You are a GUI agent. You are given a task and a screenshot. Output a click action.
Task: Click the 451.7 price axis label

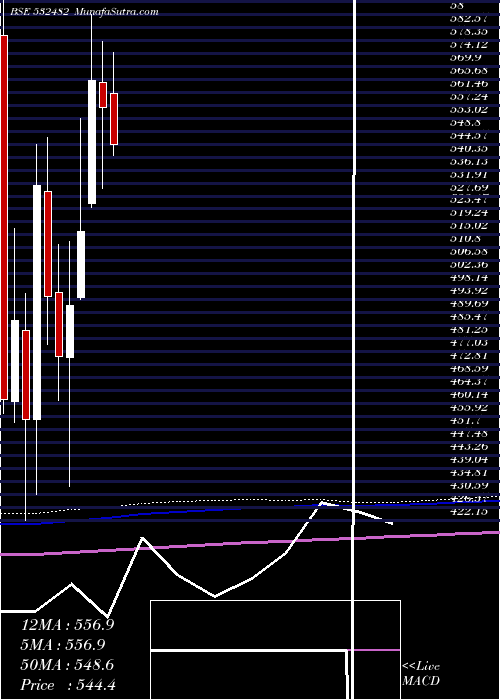point(467,420)
